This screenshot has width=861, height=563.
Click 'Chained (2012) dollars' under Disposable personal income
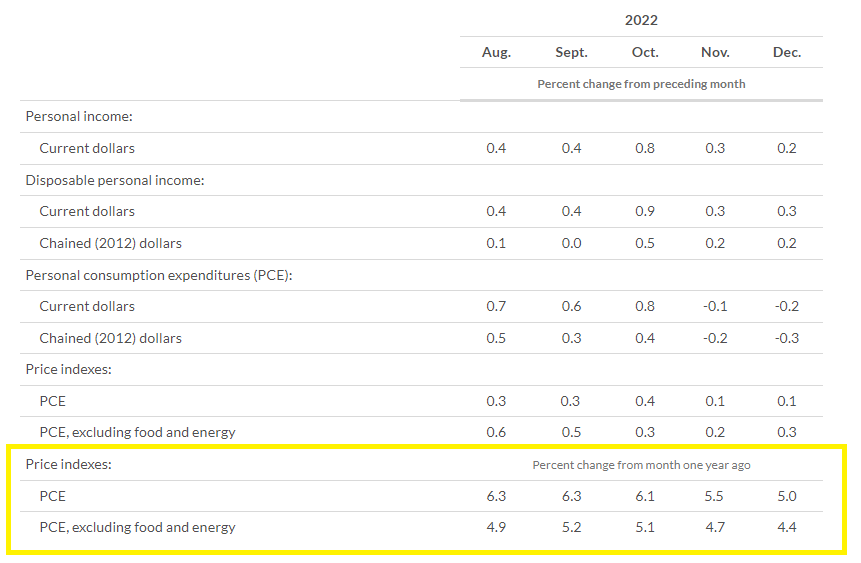click(x=110, y=243)
